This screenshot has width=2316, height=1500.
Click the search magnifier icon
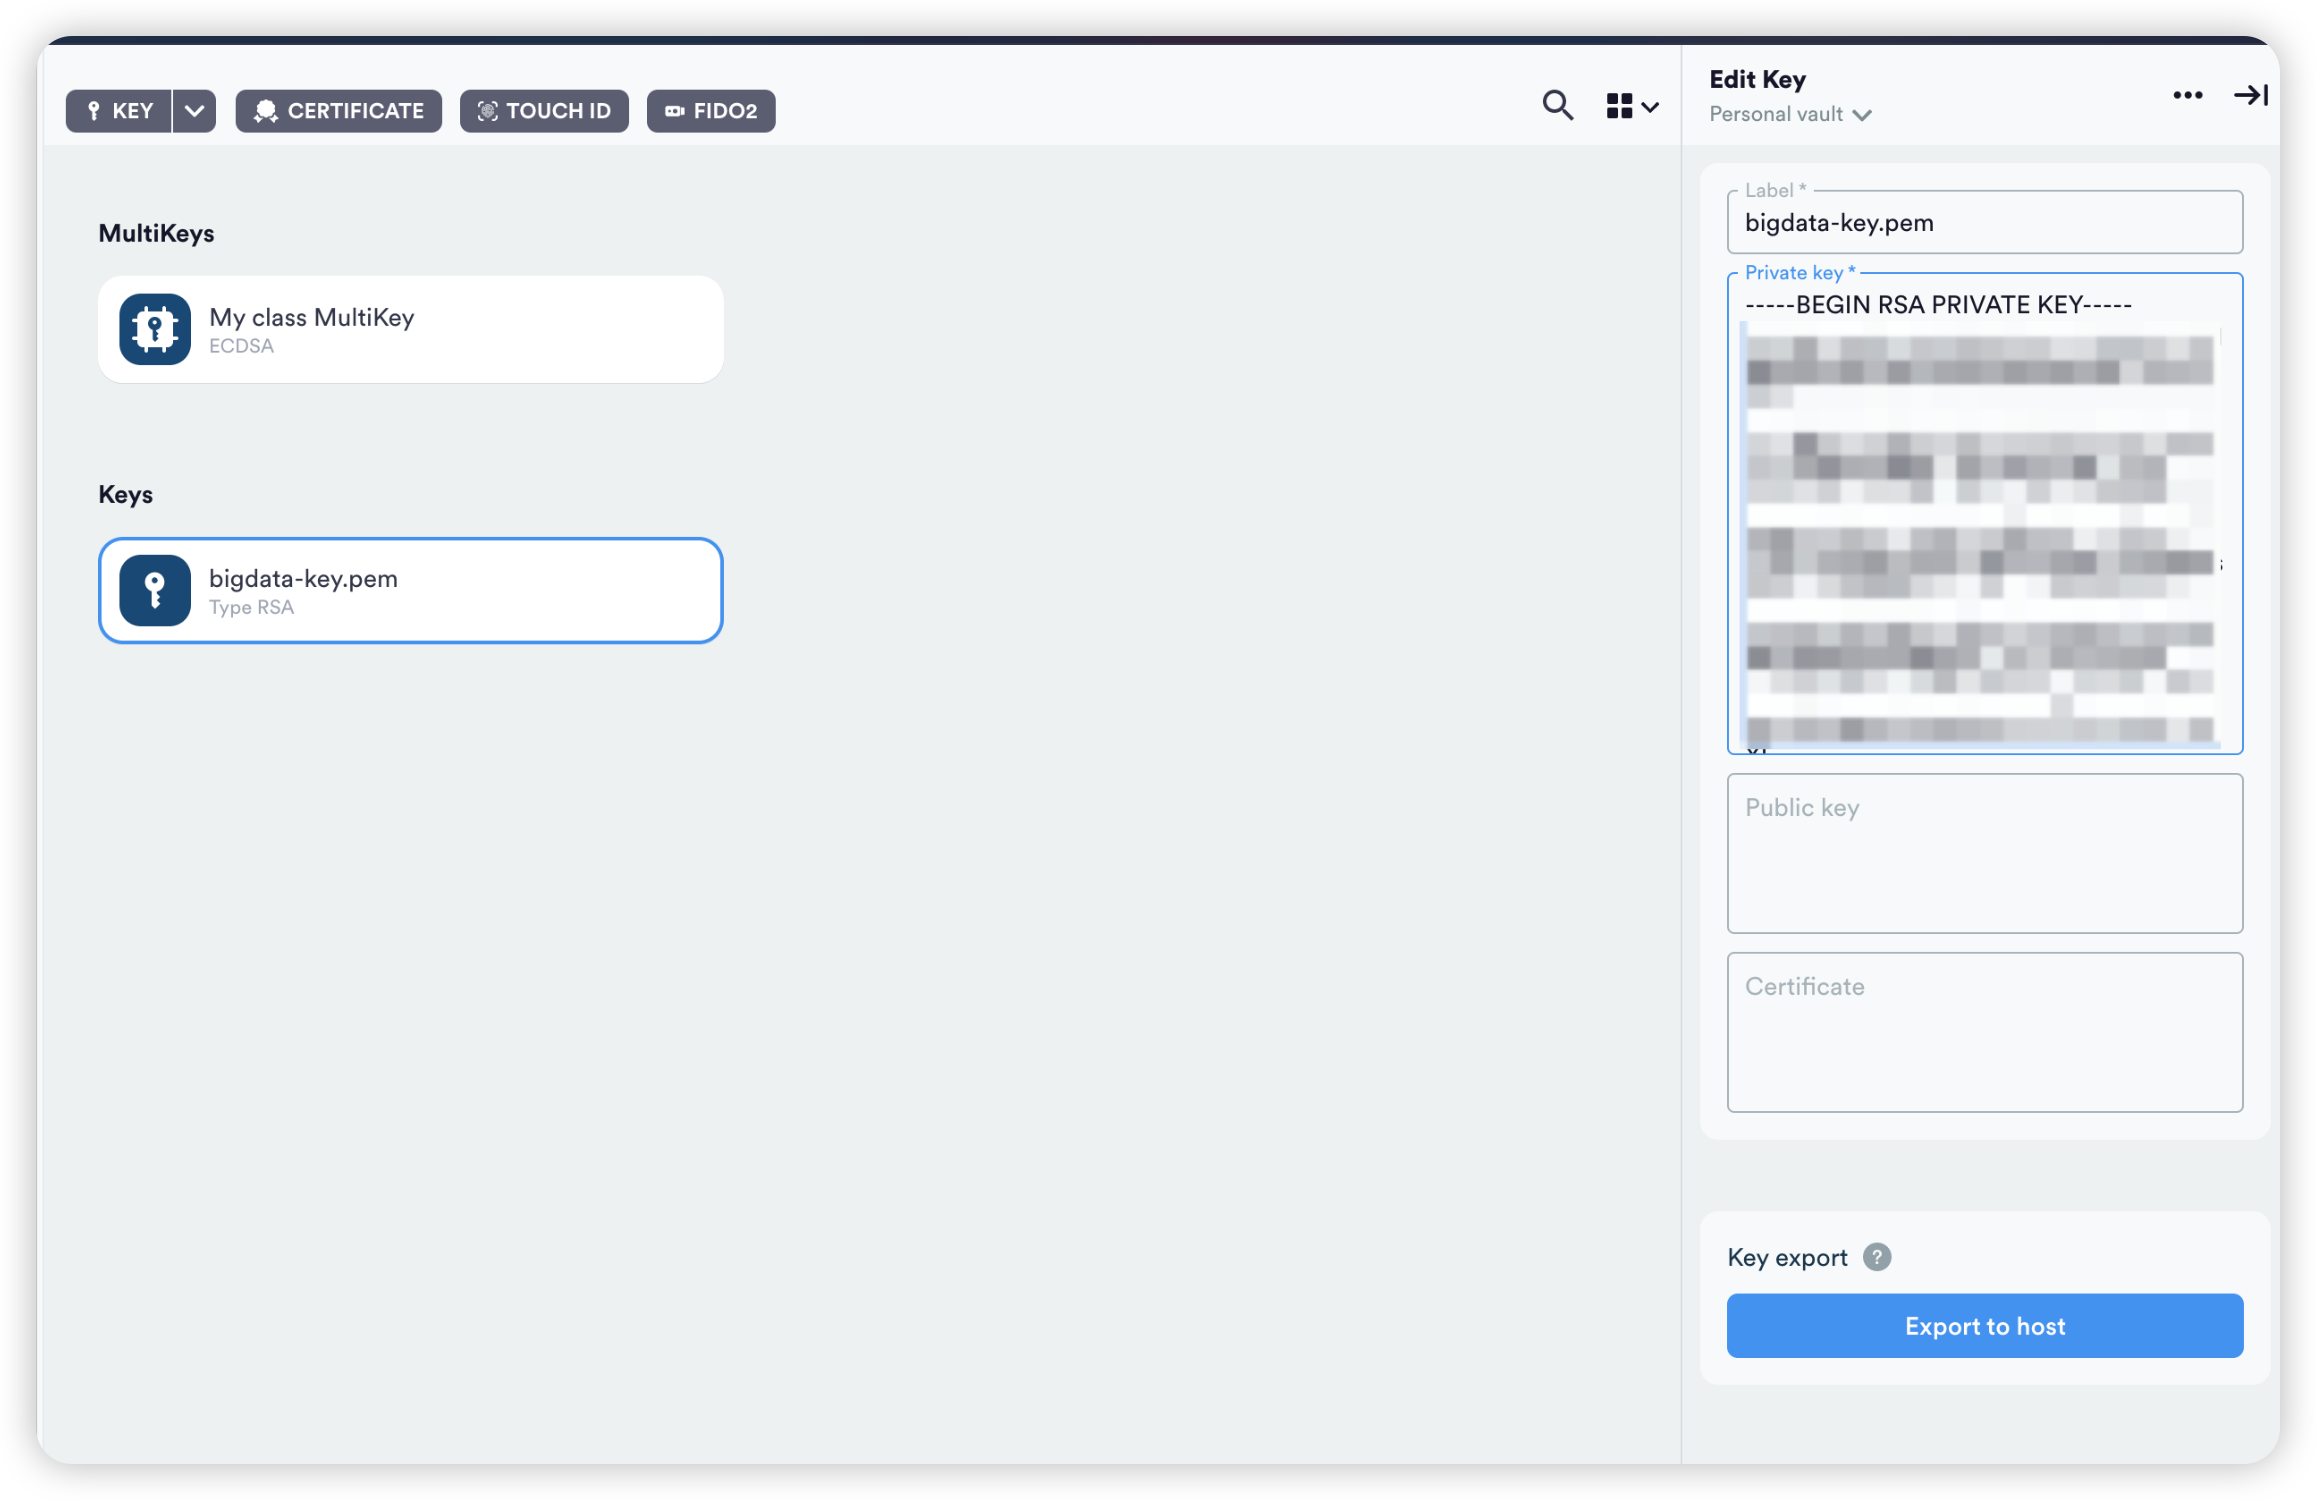coord(1557,106)
